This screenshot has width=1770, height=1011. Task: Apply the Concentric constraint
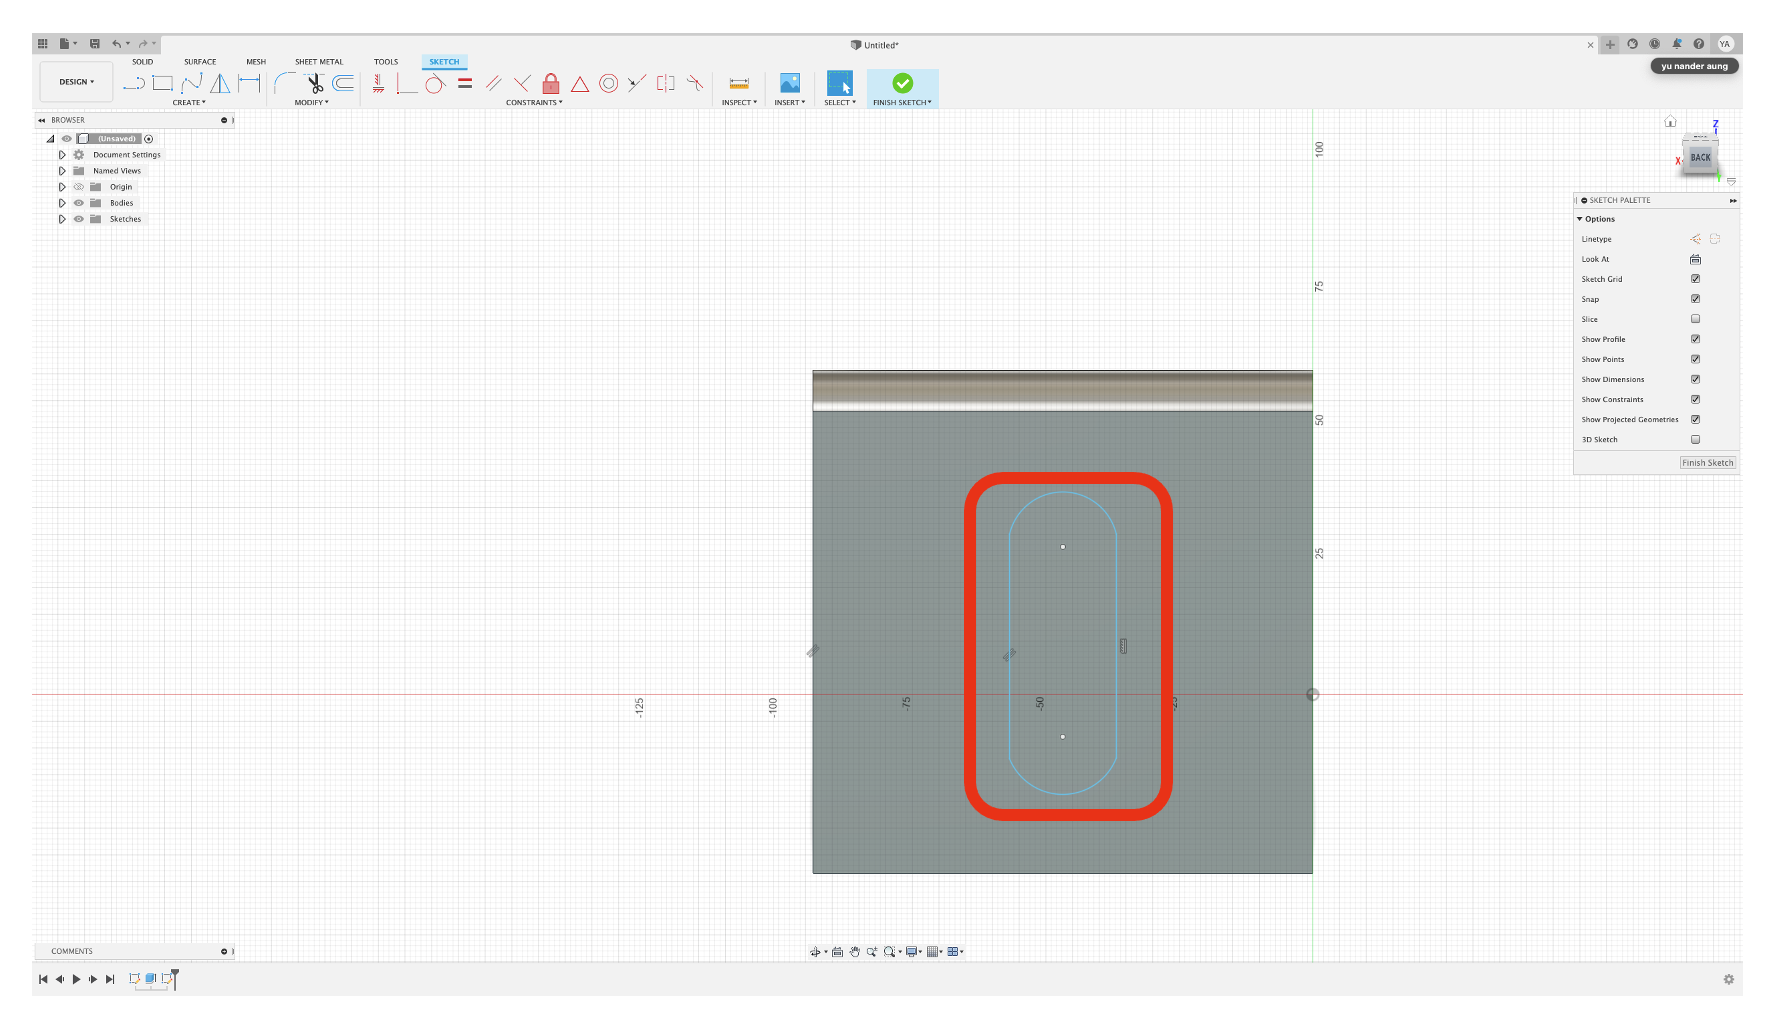(x=608, y=83)
